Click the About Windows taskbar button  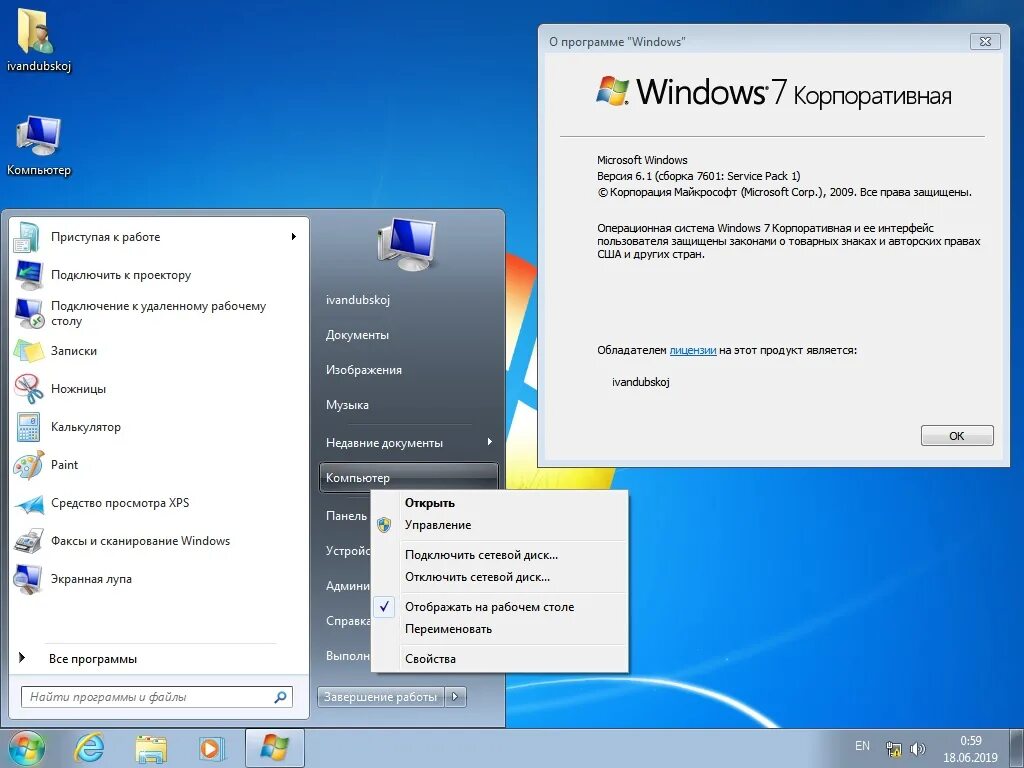[x=274, y=748]
